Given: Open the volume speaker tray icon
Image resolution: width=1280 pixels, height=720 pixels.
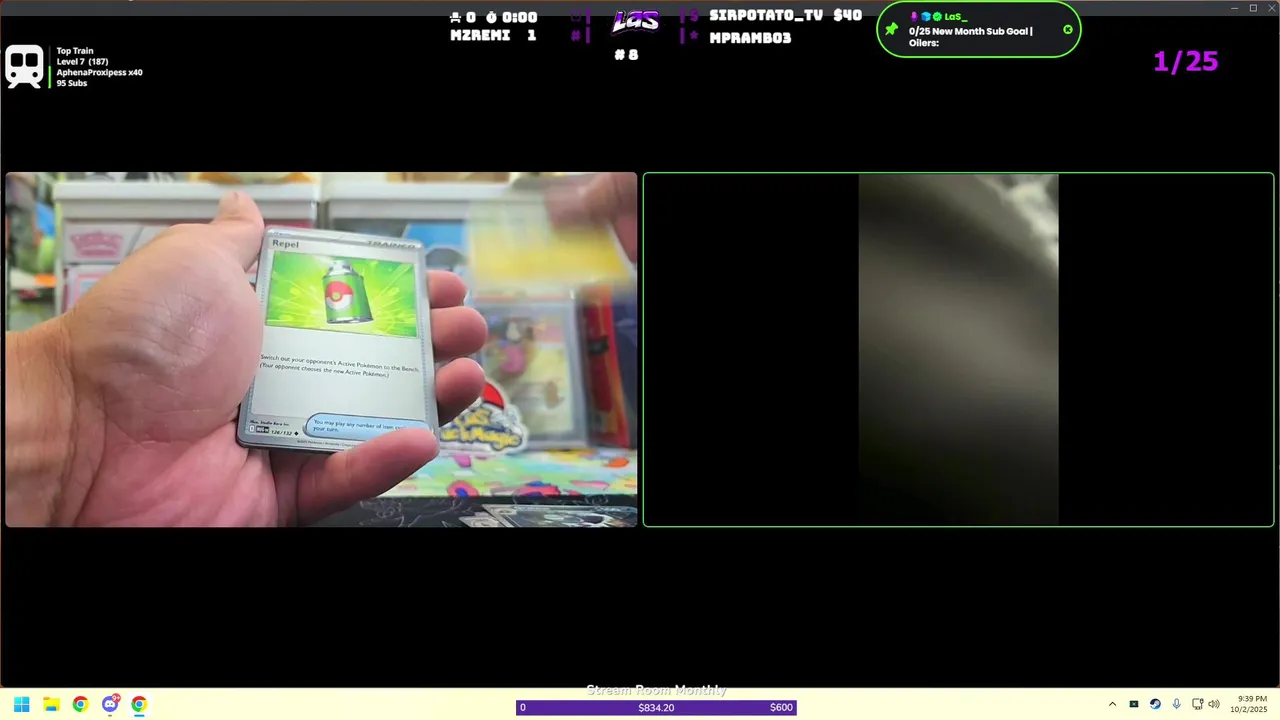Looking at the screenshot, I should pyautogui.click(x=1214, y=705).
